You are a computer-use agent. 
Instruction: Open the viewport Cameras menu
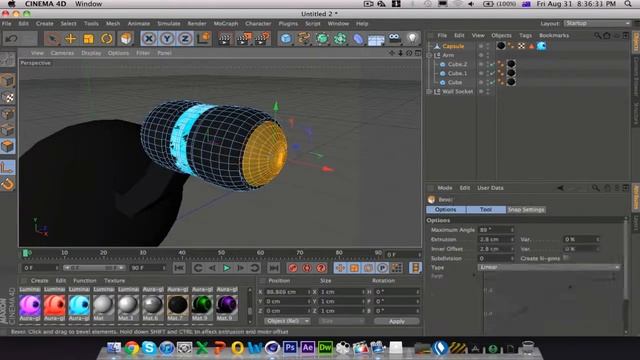62,53
